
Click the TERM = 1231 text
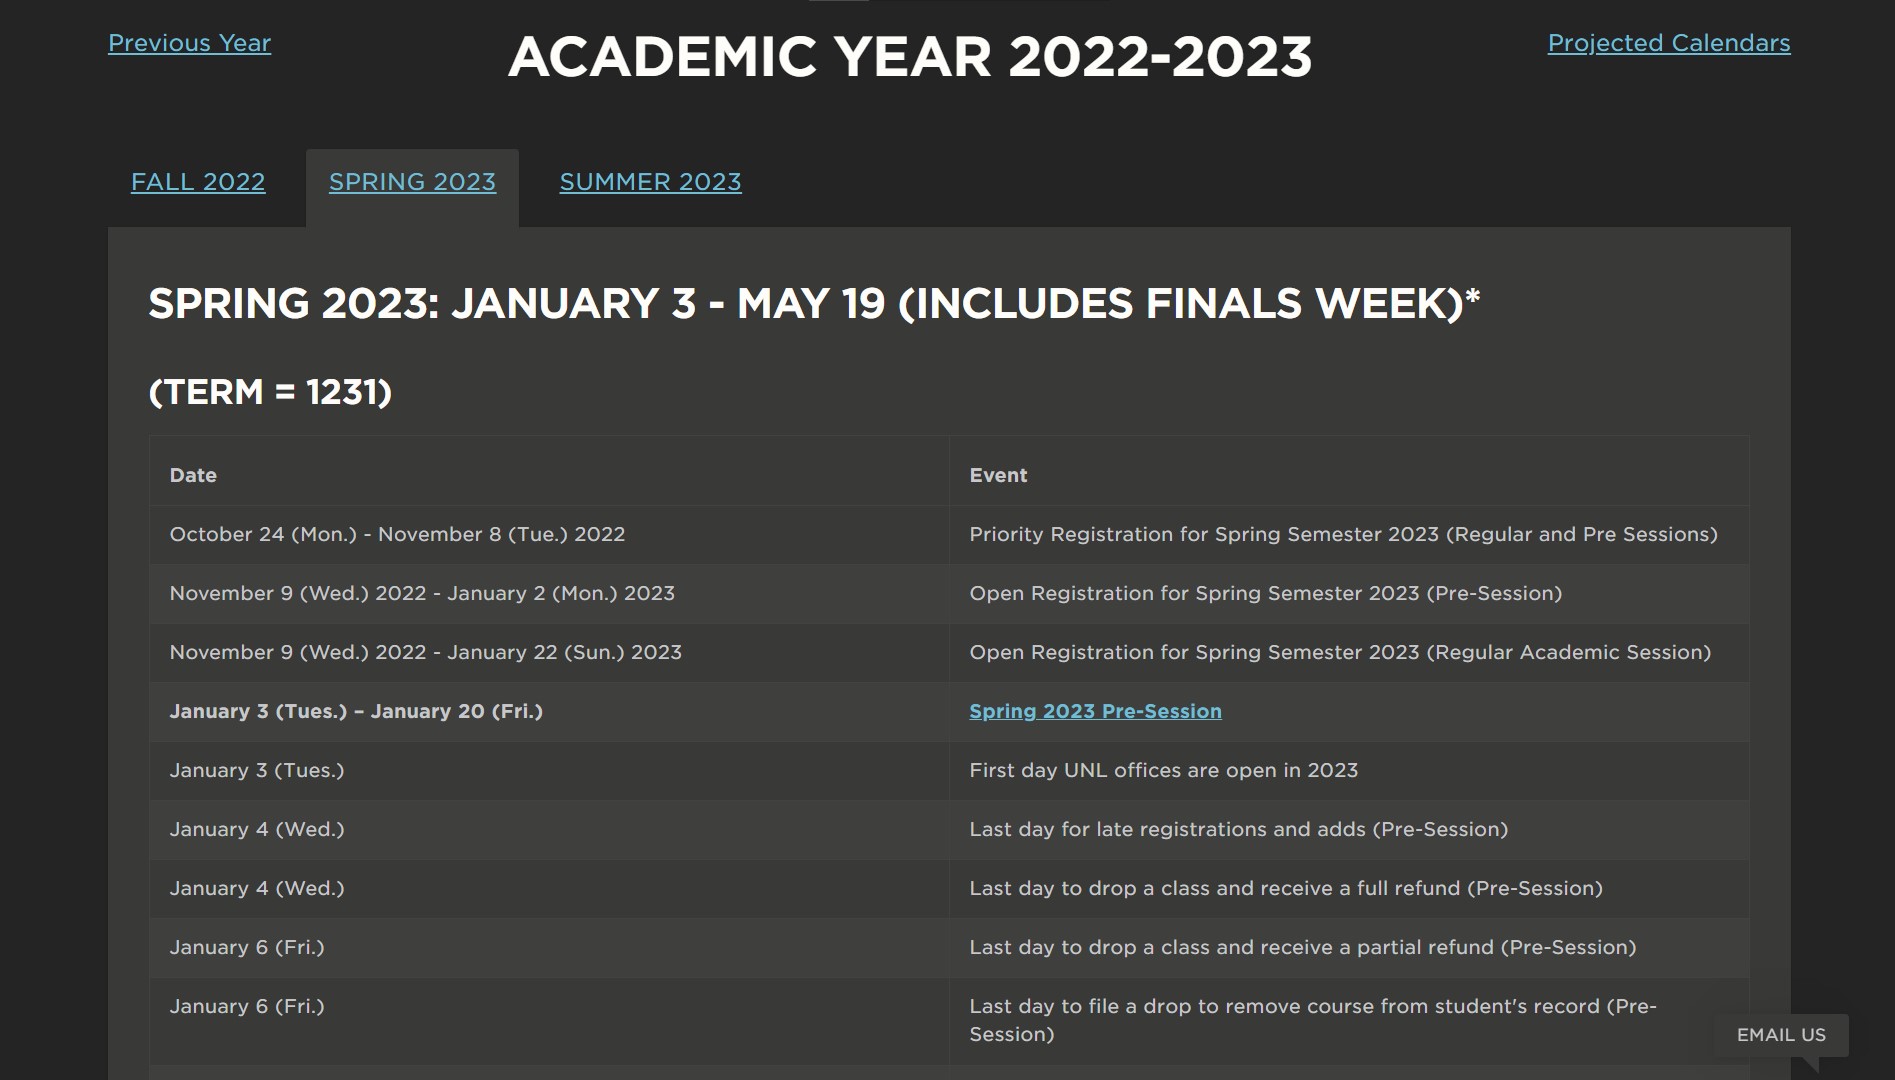coord(271,393)
